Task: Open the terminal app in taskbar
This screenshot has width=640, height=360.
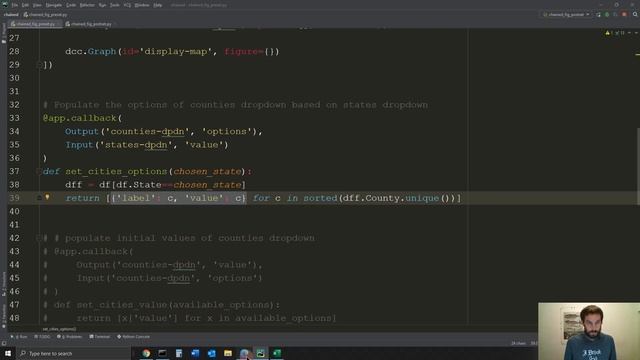Action: click(x=162, y=353)
